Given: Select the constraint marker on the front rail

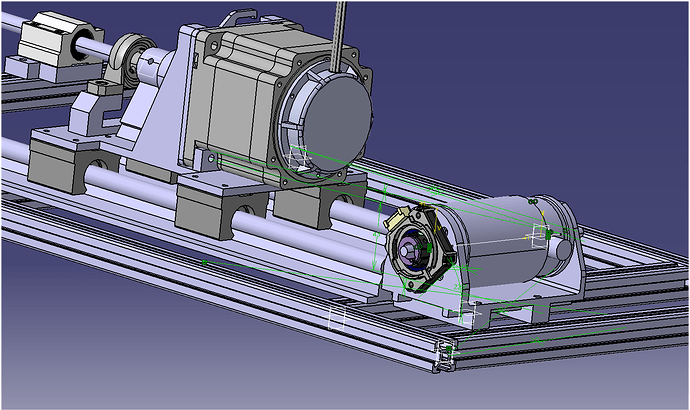Looking at the screenshot, I should 336,318.
